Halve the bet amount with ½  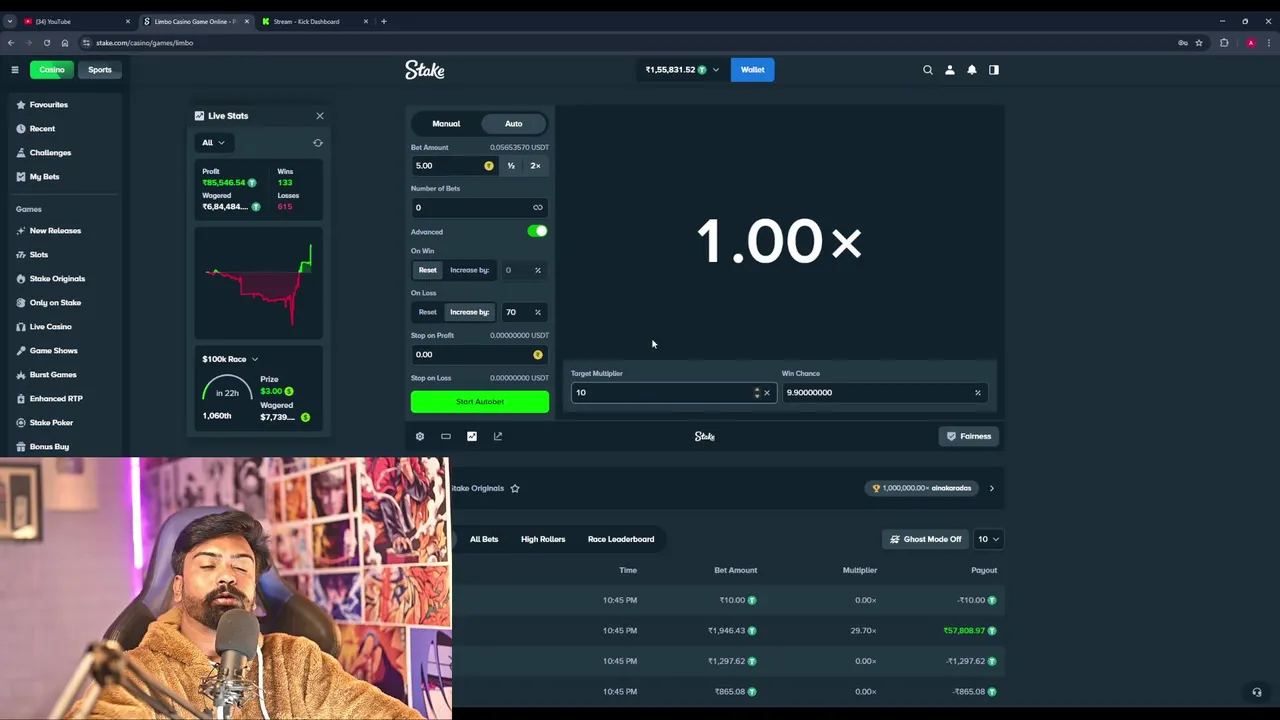511,166
